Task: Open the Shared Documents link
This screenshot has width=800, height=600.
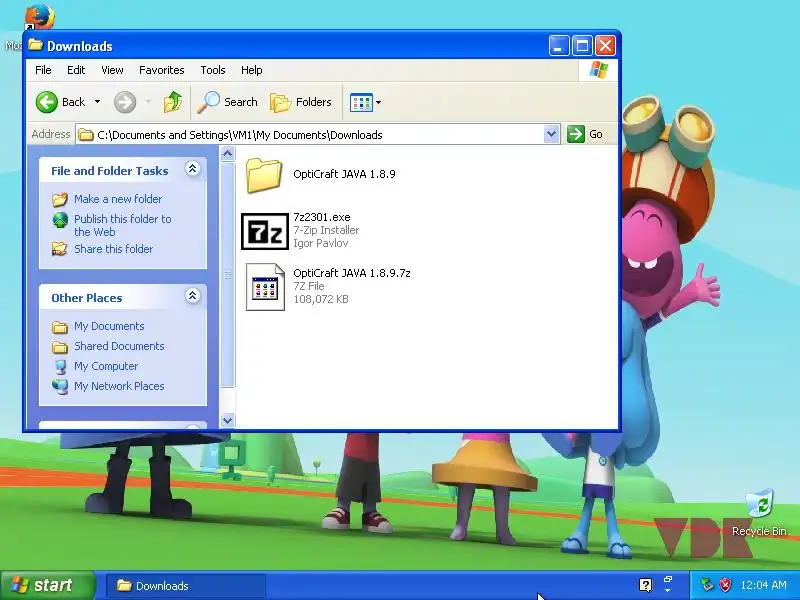Action: point(119,346)
